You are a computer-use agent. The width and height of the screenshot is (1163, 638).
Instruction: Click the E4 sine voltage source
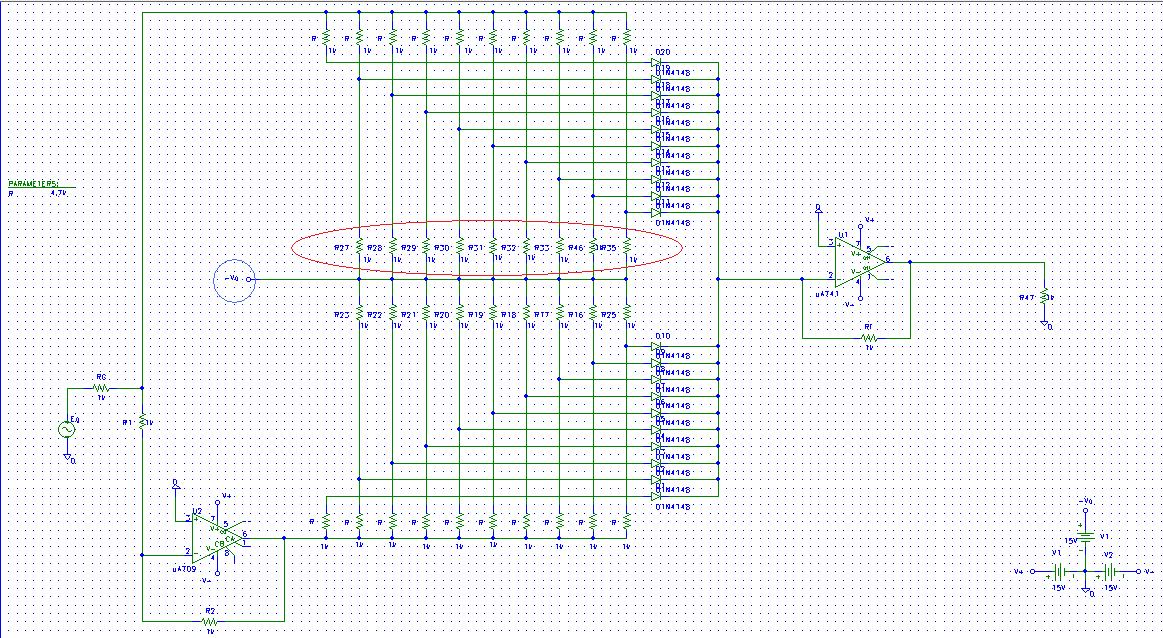tap(67, 429)
